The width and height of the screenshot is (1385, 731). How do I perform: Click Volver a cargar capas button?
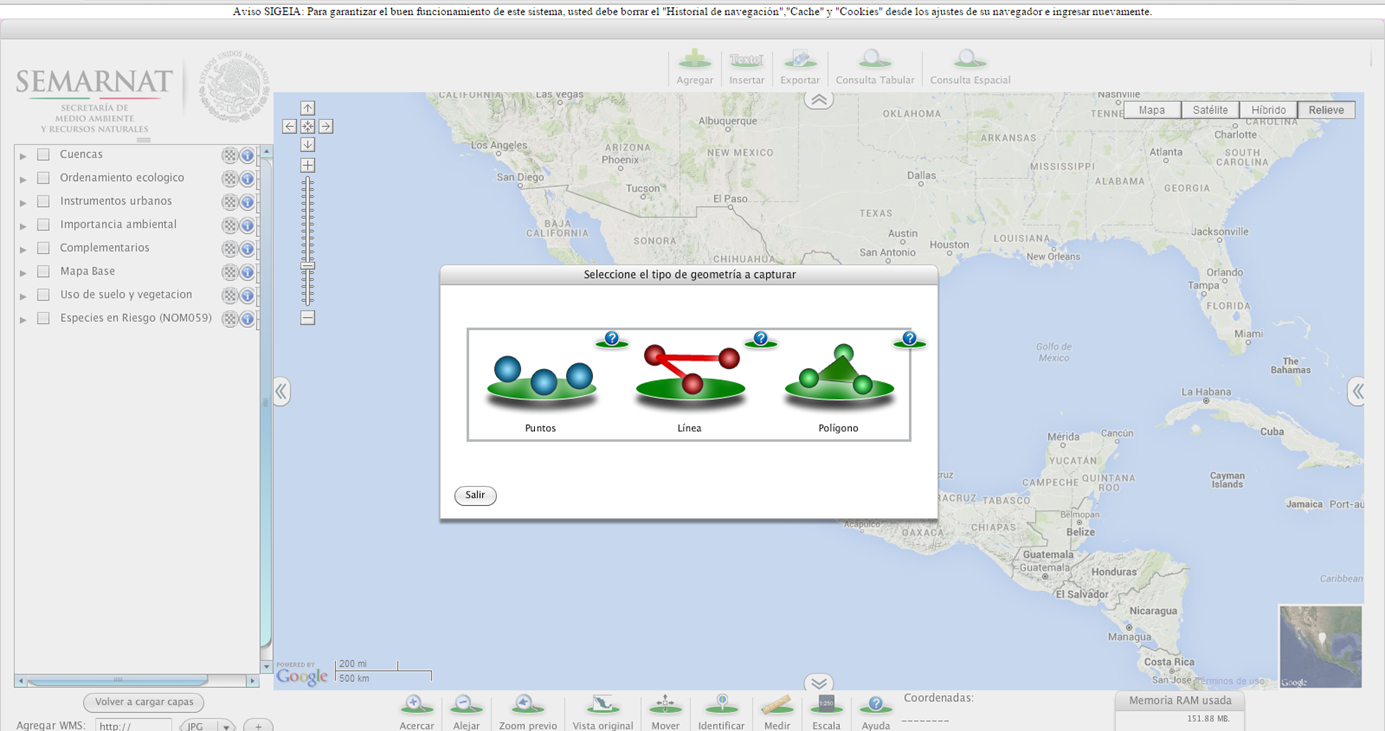(x=144, y=703)
